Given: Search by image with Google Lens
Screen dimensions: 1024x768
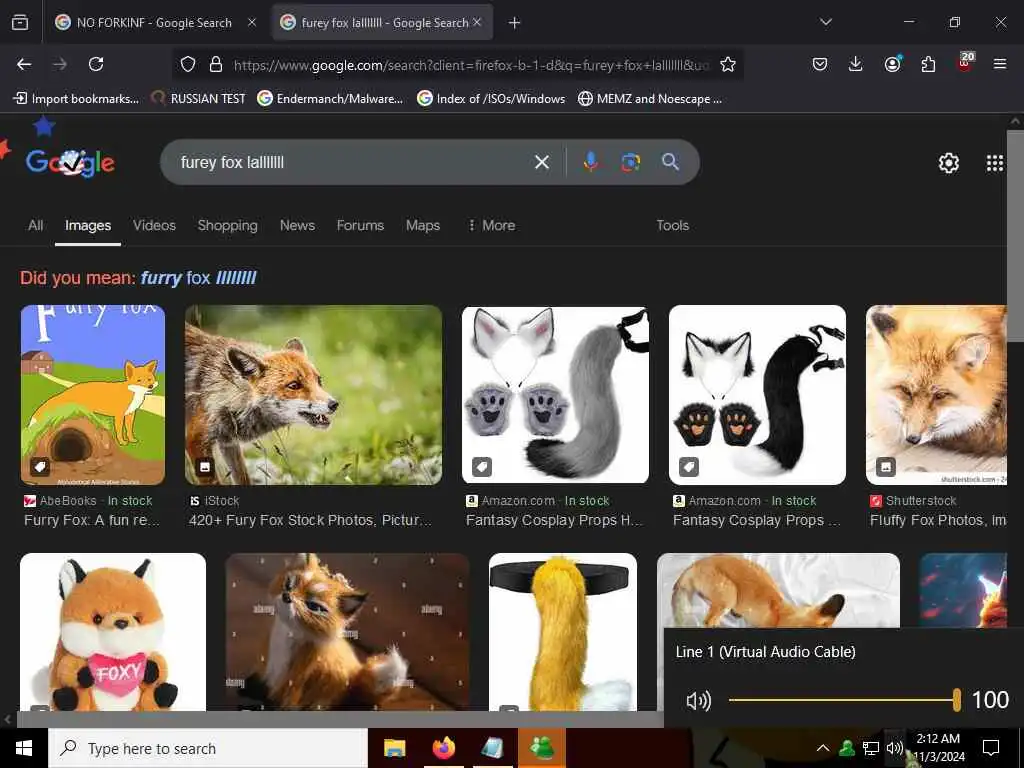Looking at the screenshot, I should click(630, 162).
